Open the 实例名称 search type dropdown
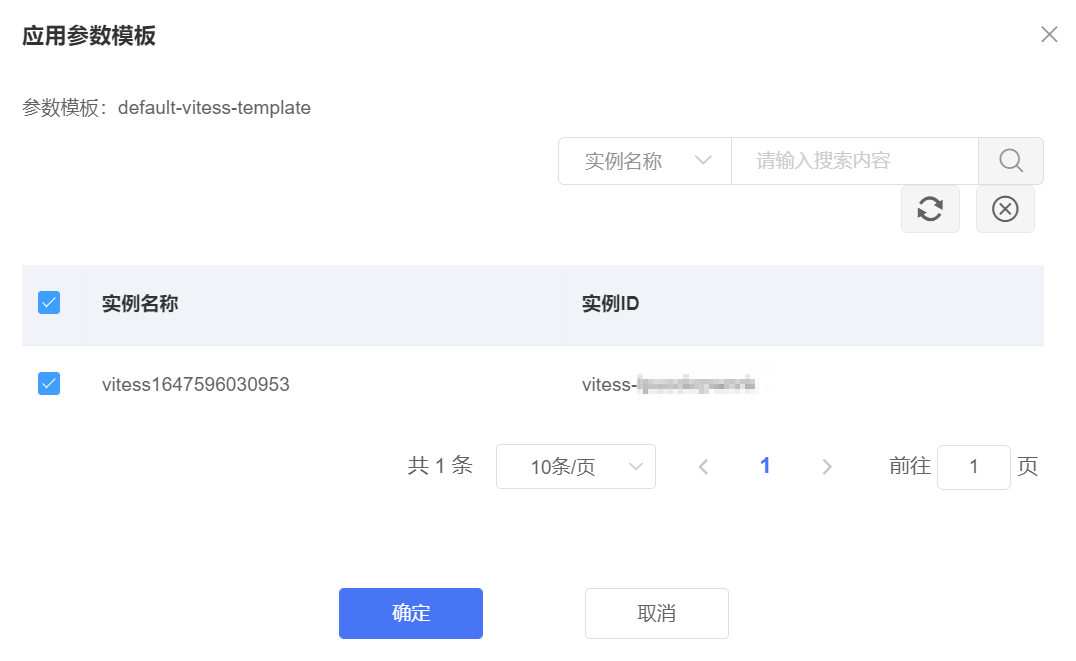 [645, 161]
